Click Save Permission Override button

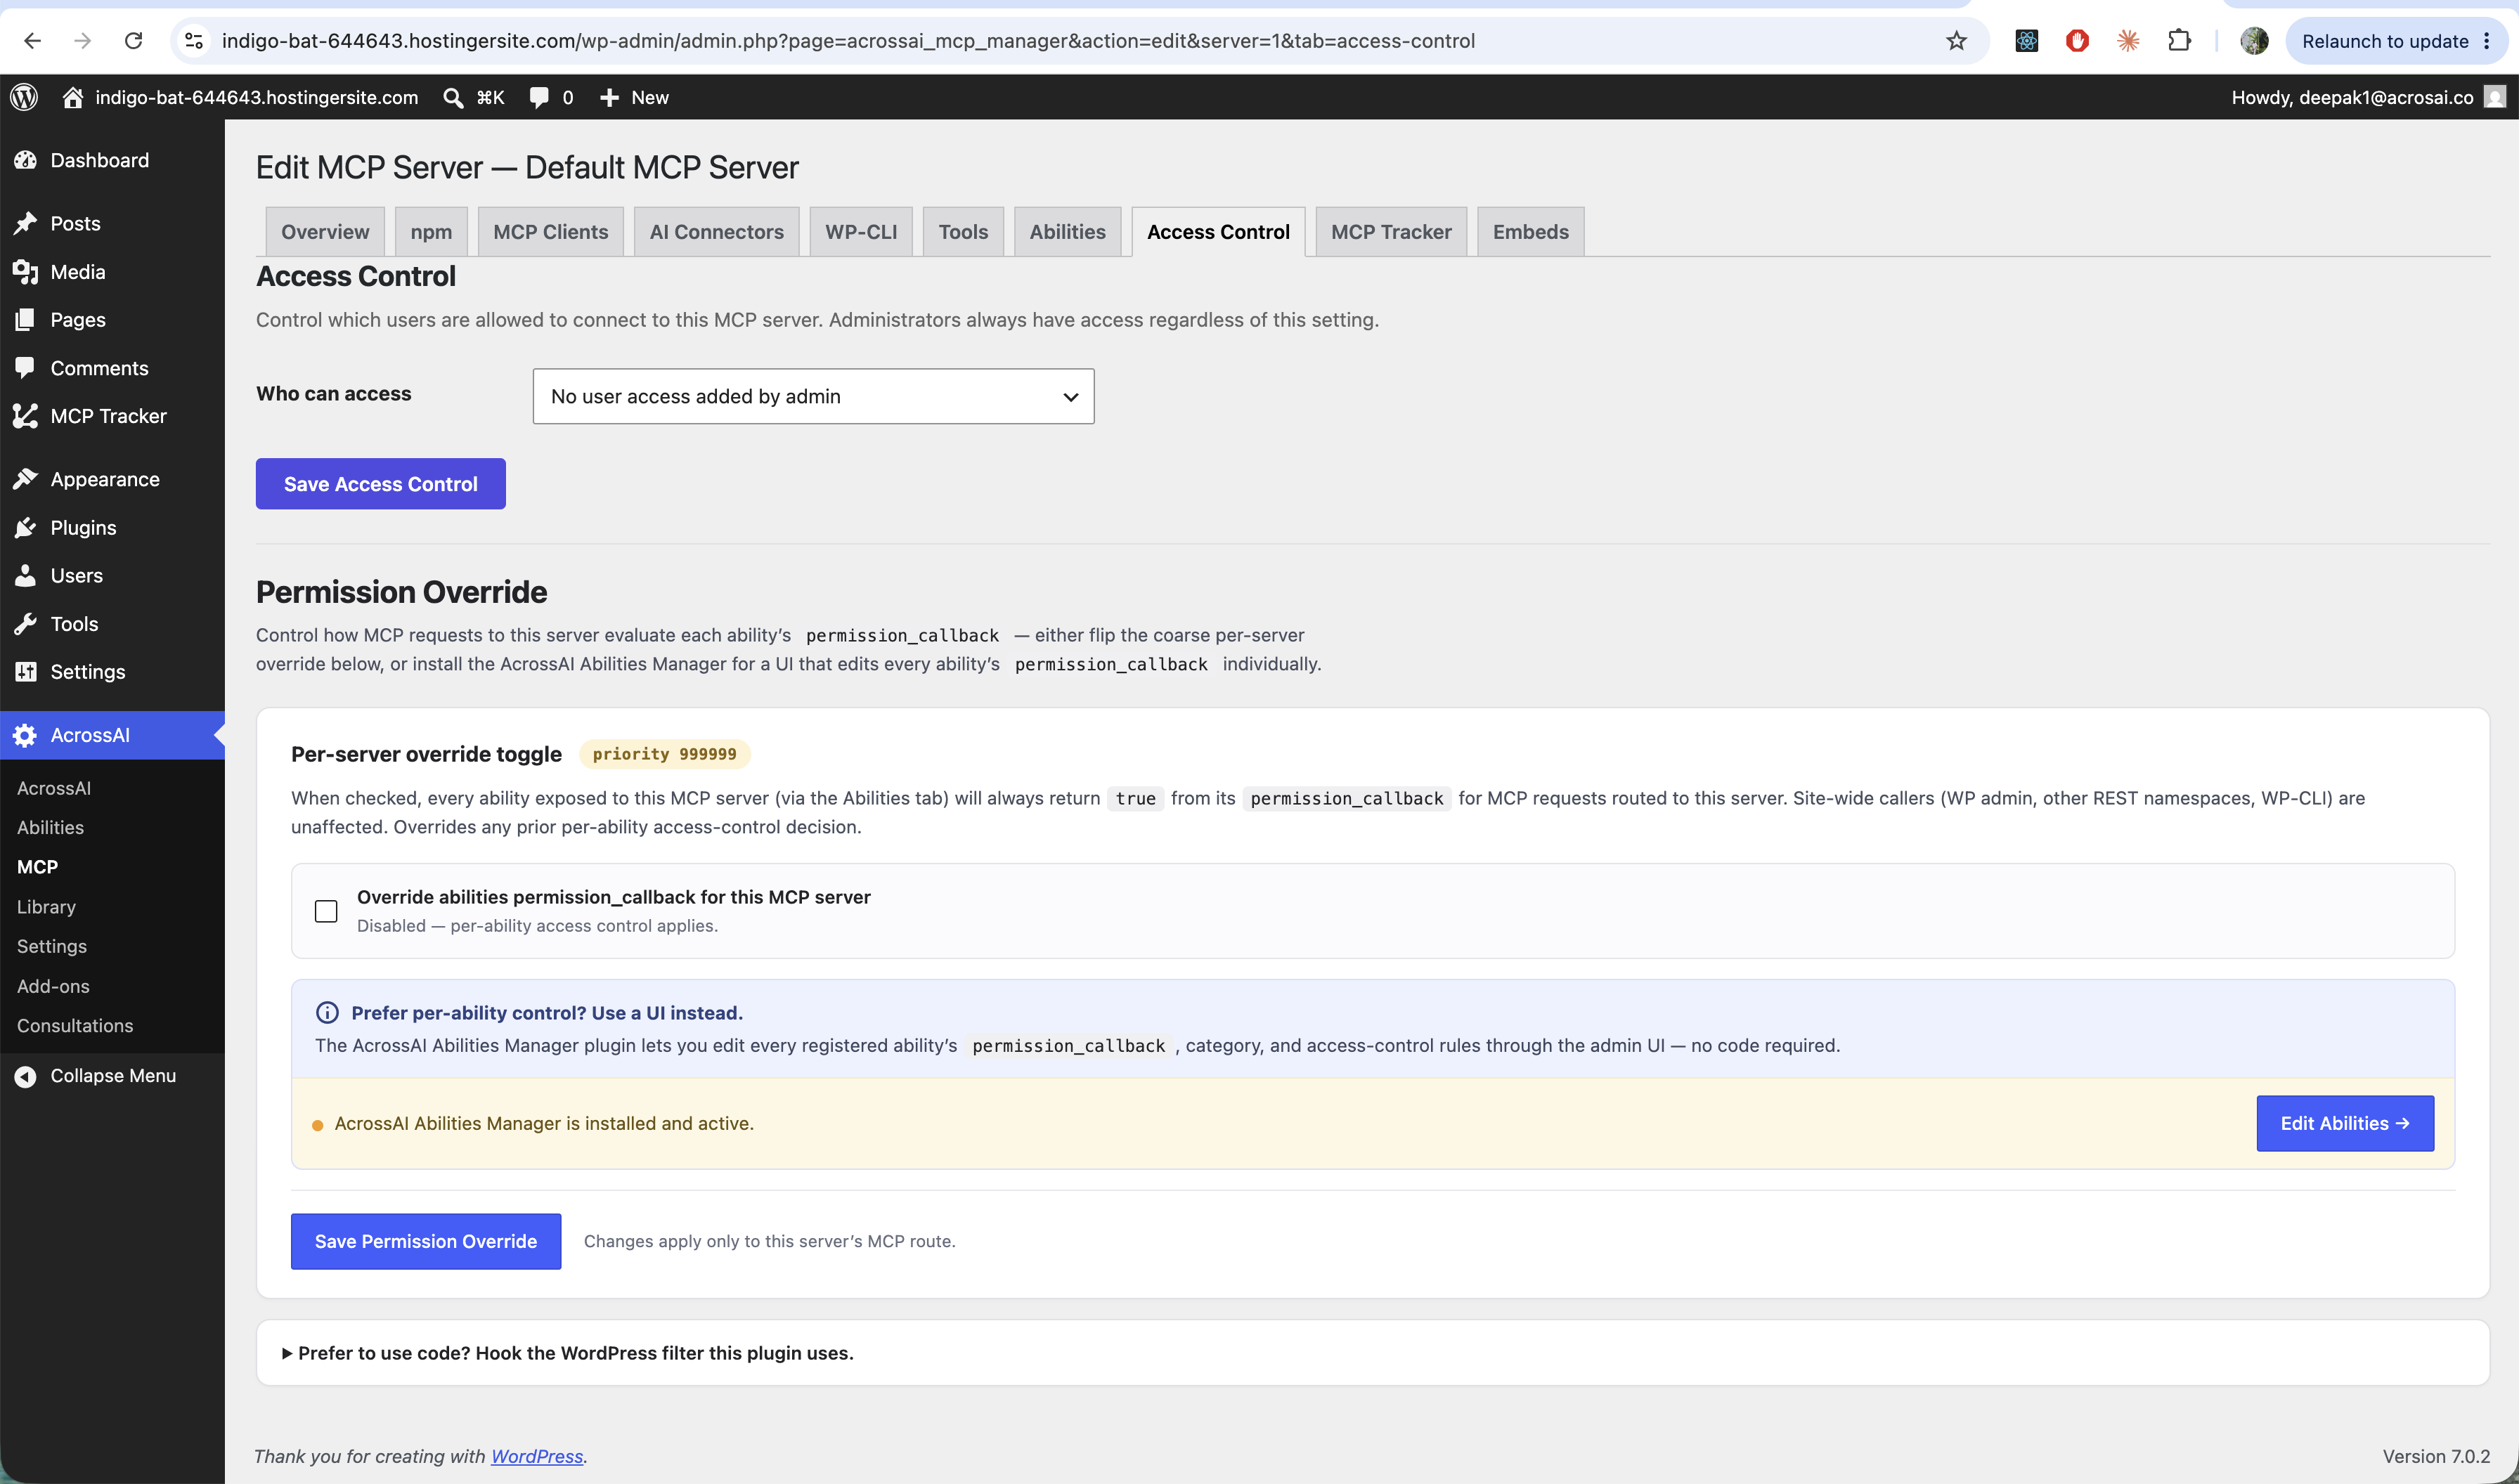(426, 1241)
